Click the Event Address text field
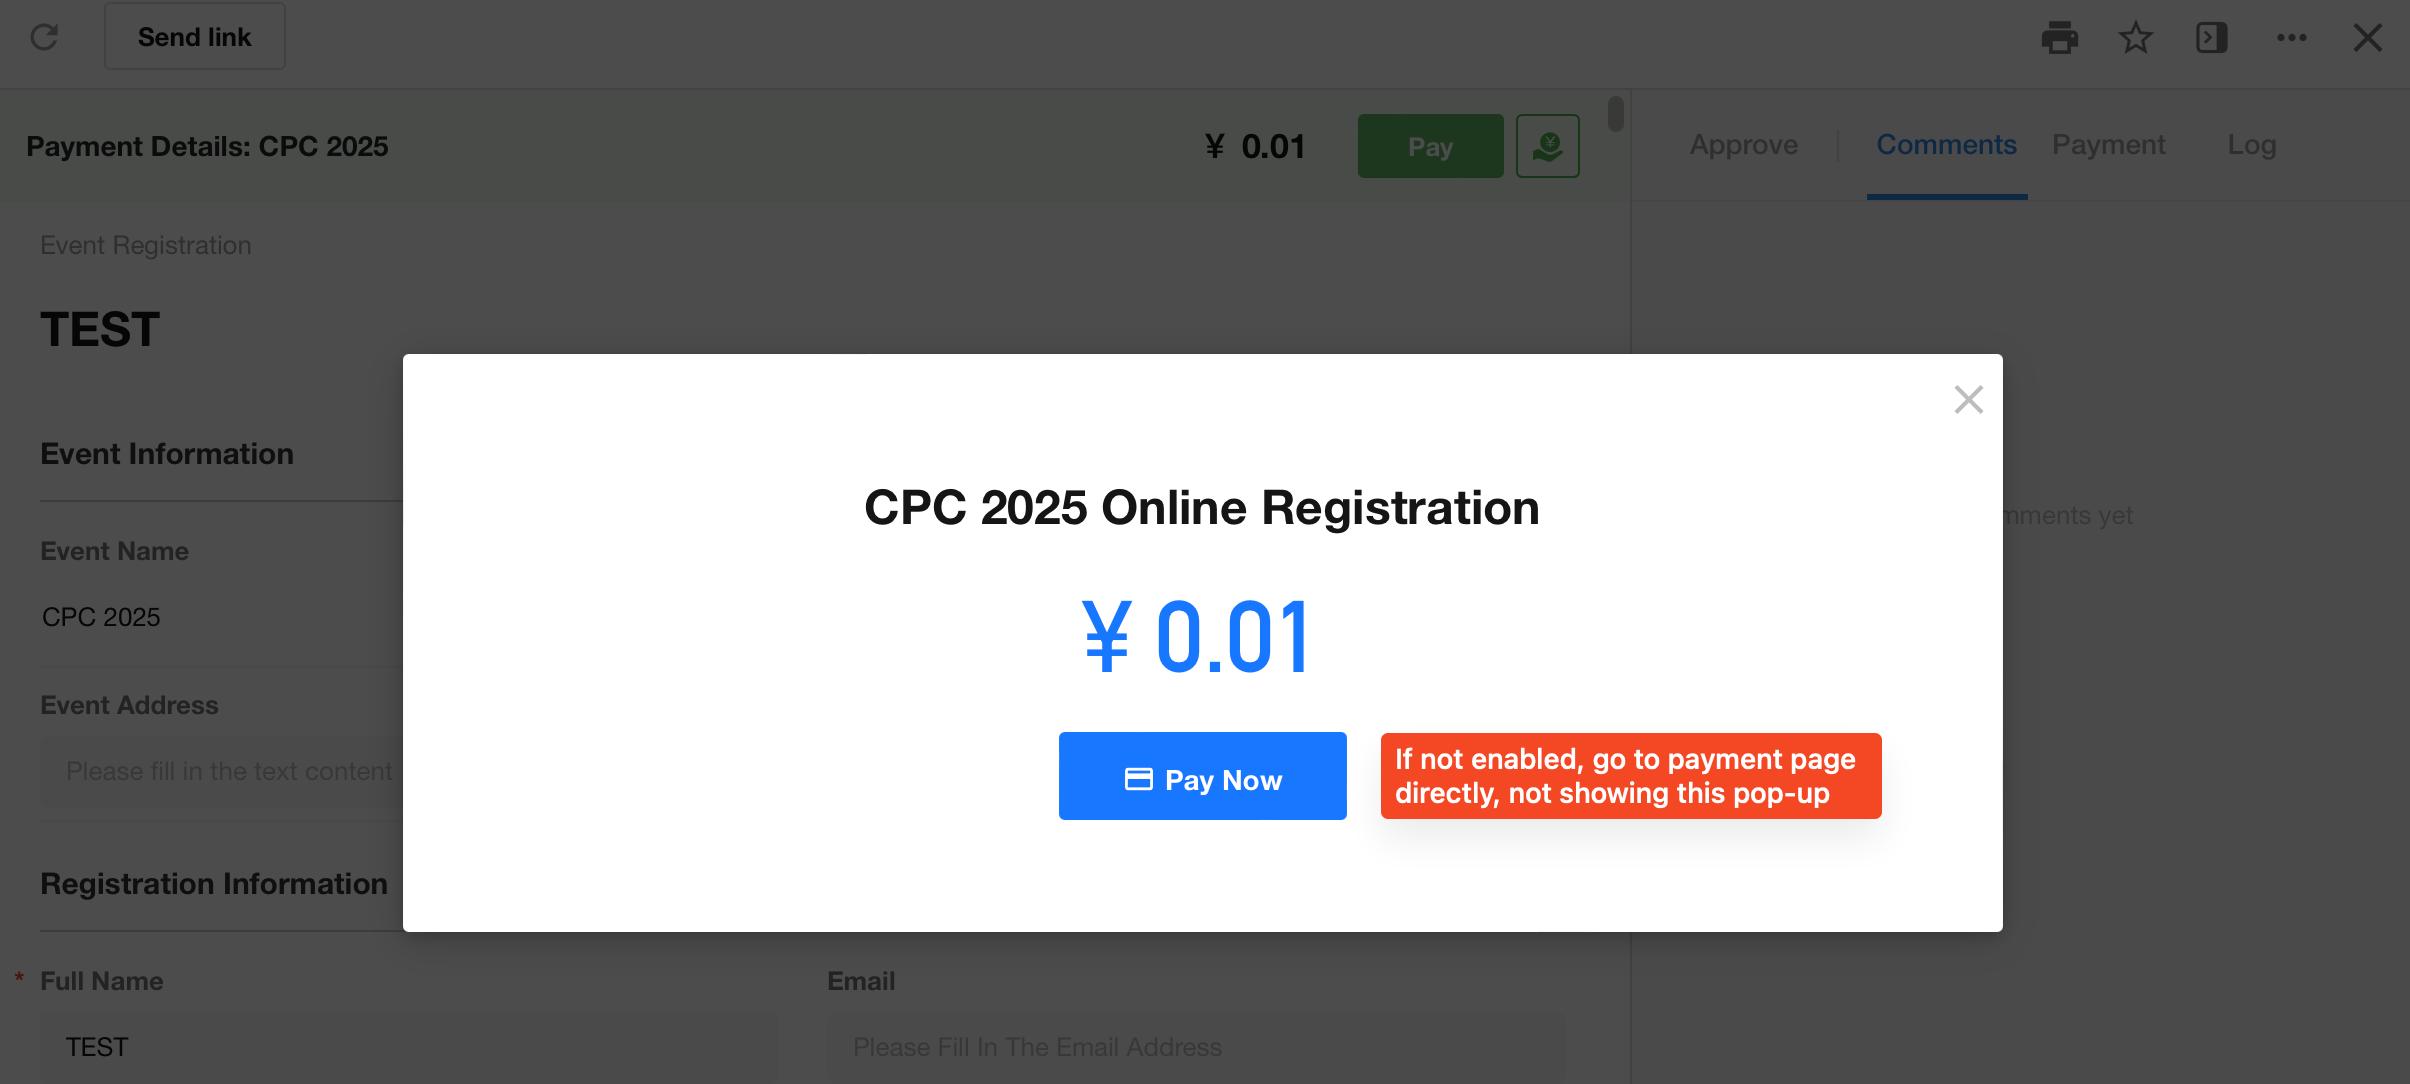 pyautogui.click(x=221, y=771)
